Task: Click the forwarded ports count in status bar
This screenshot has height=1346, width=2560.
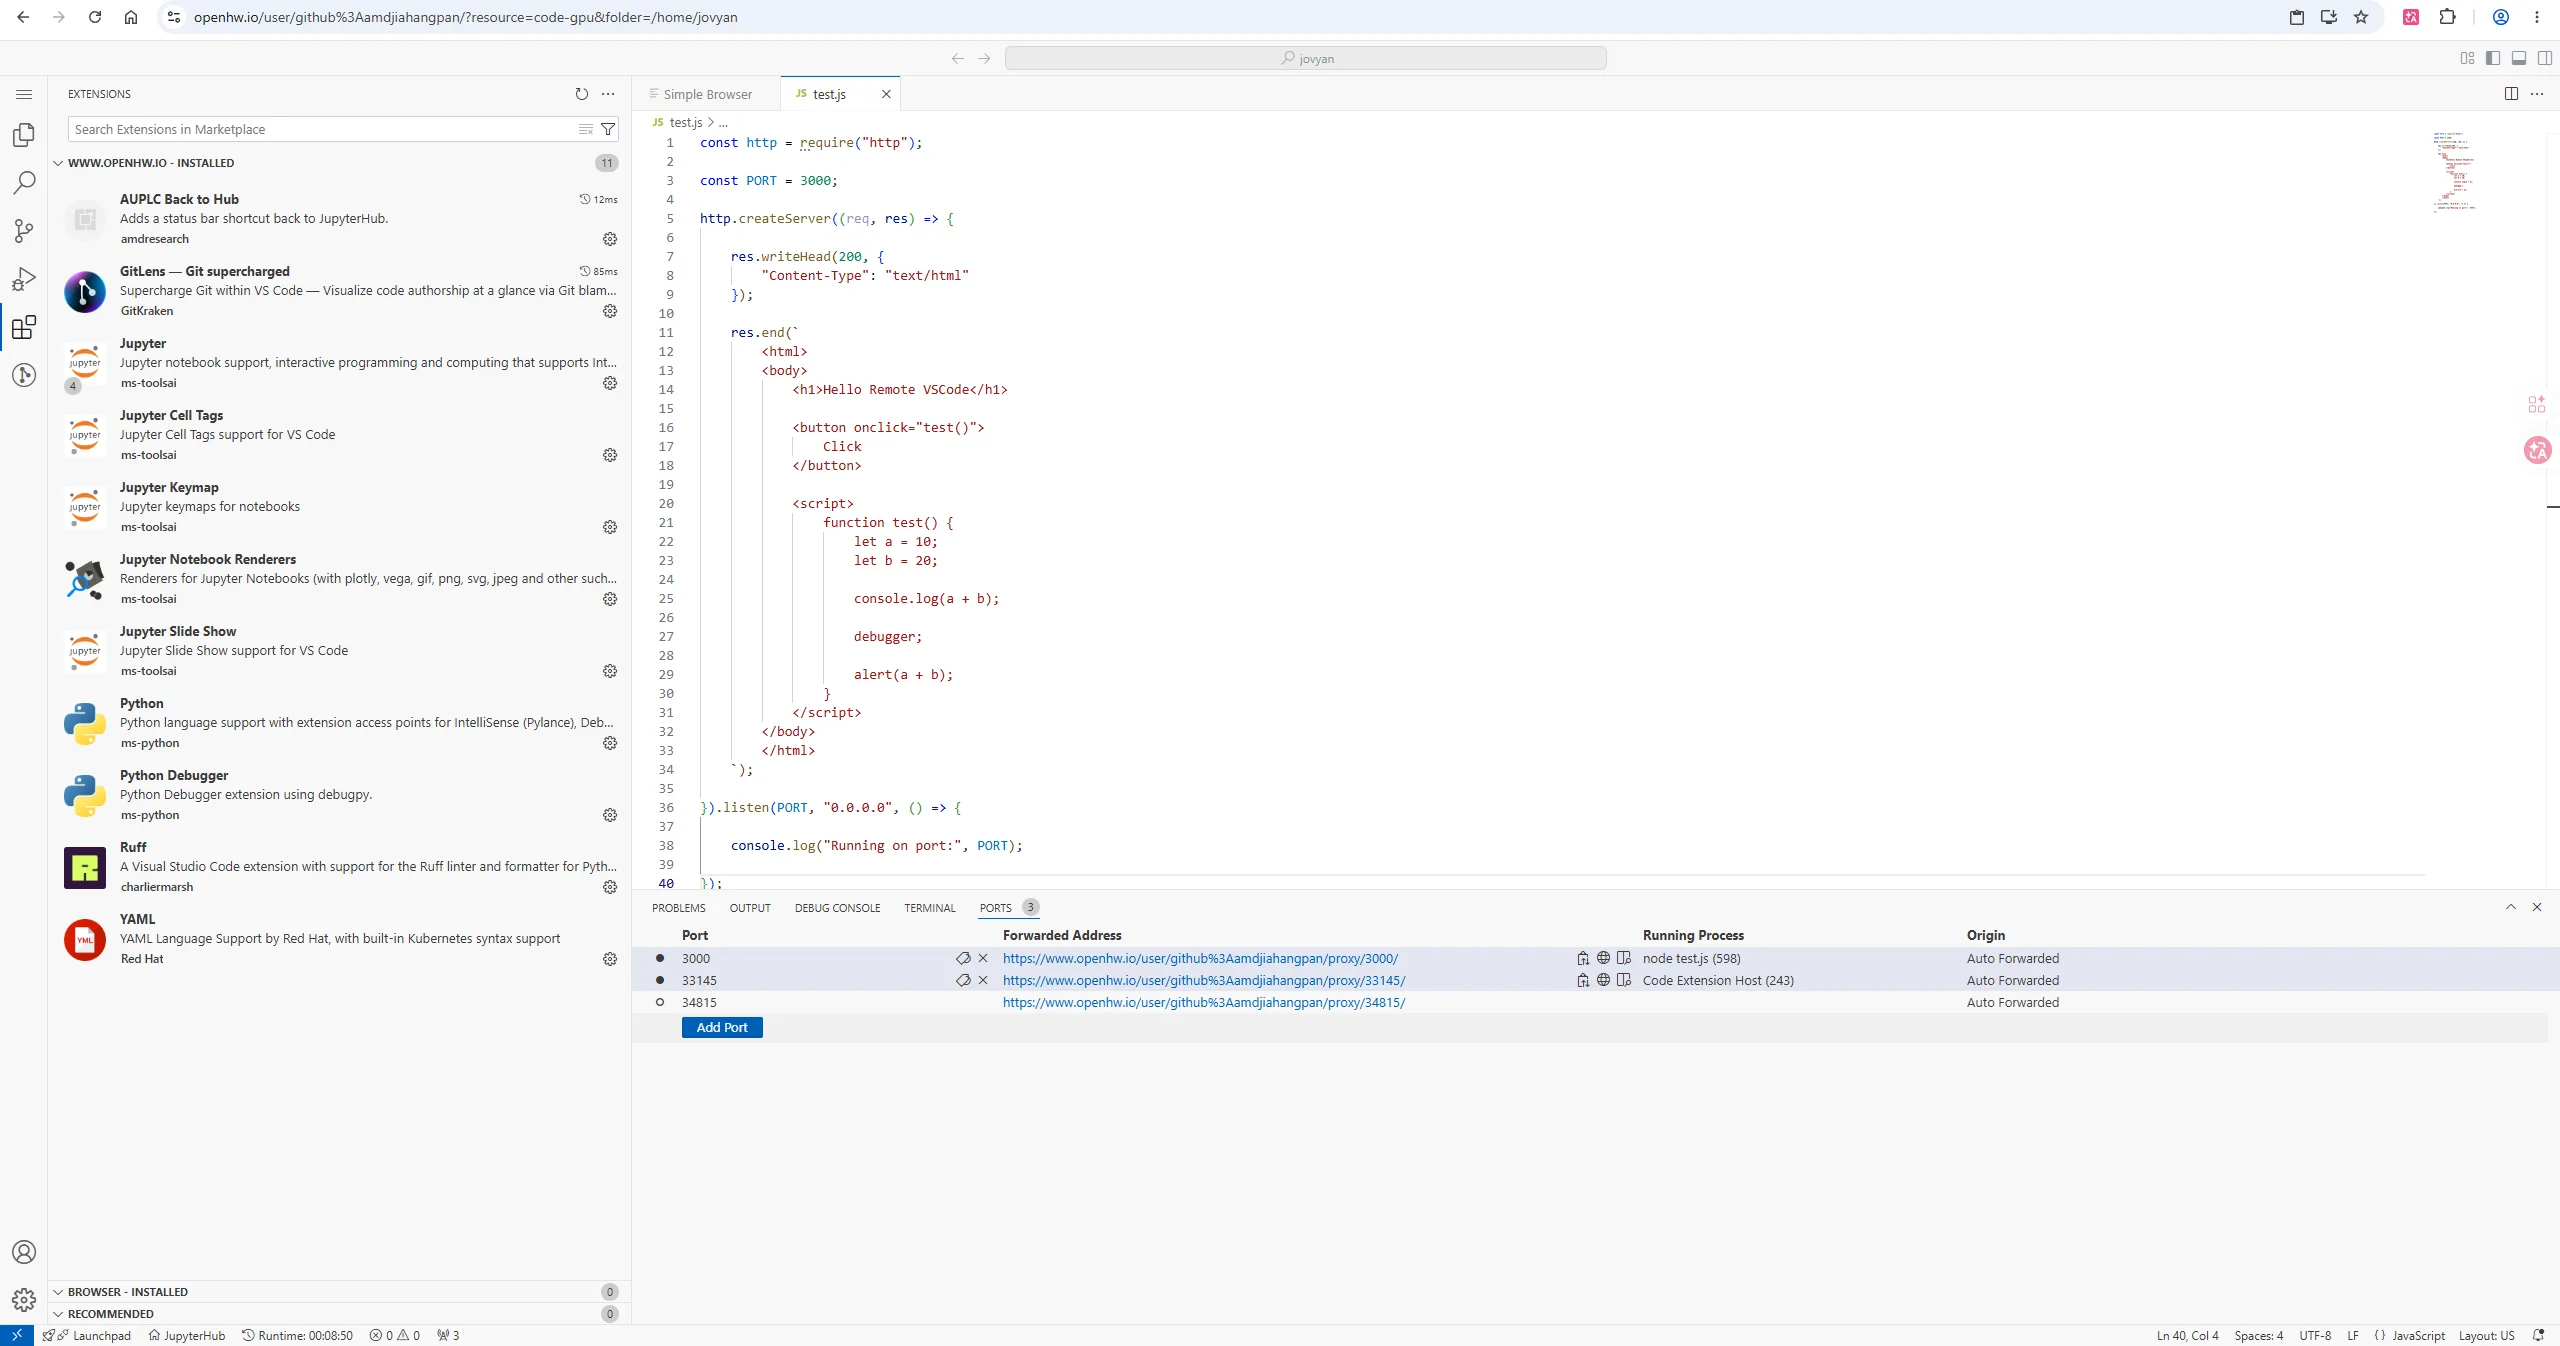Action: click(x=448, y=1335)
